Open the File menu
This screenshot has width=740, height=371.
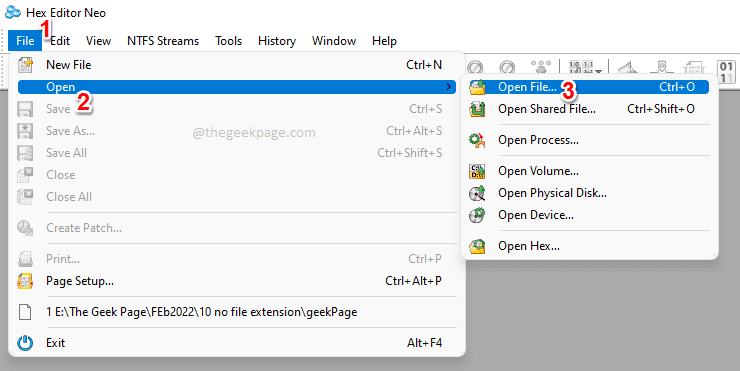[25, 41]
